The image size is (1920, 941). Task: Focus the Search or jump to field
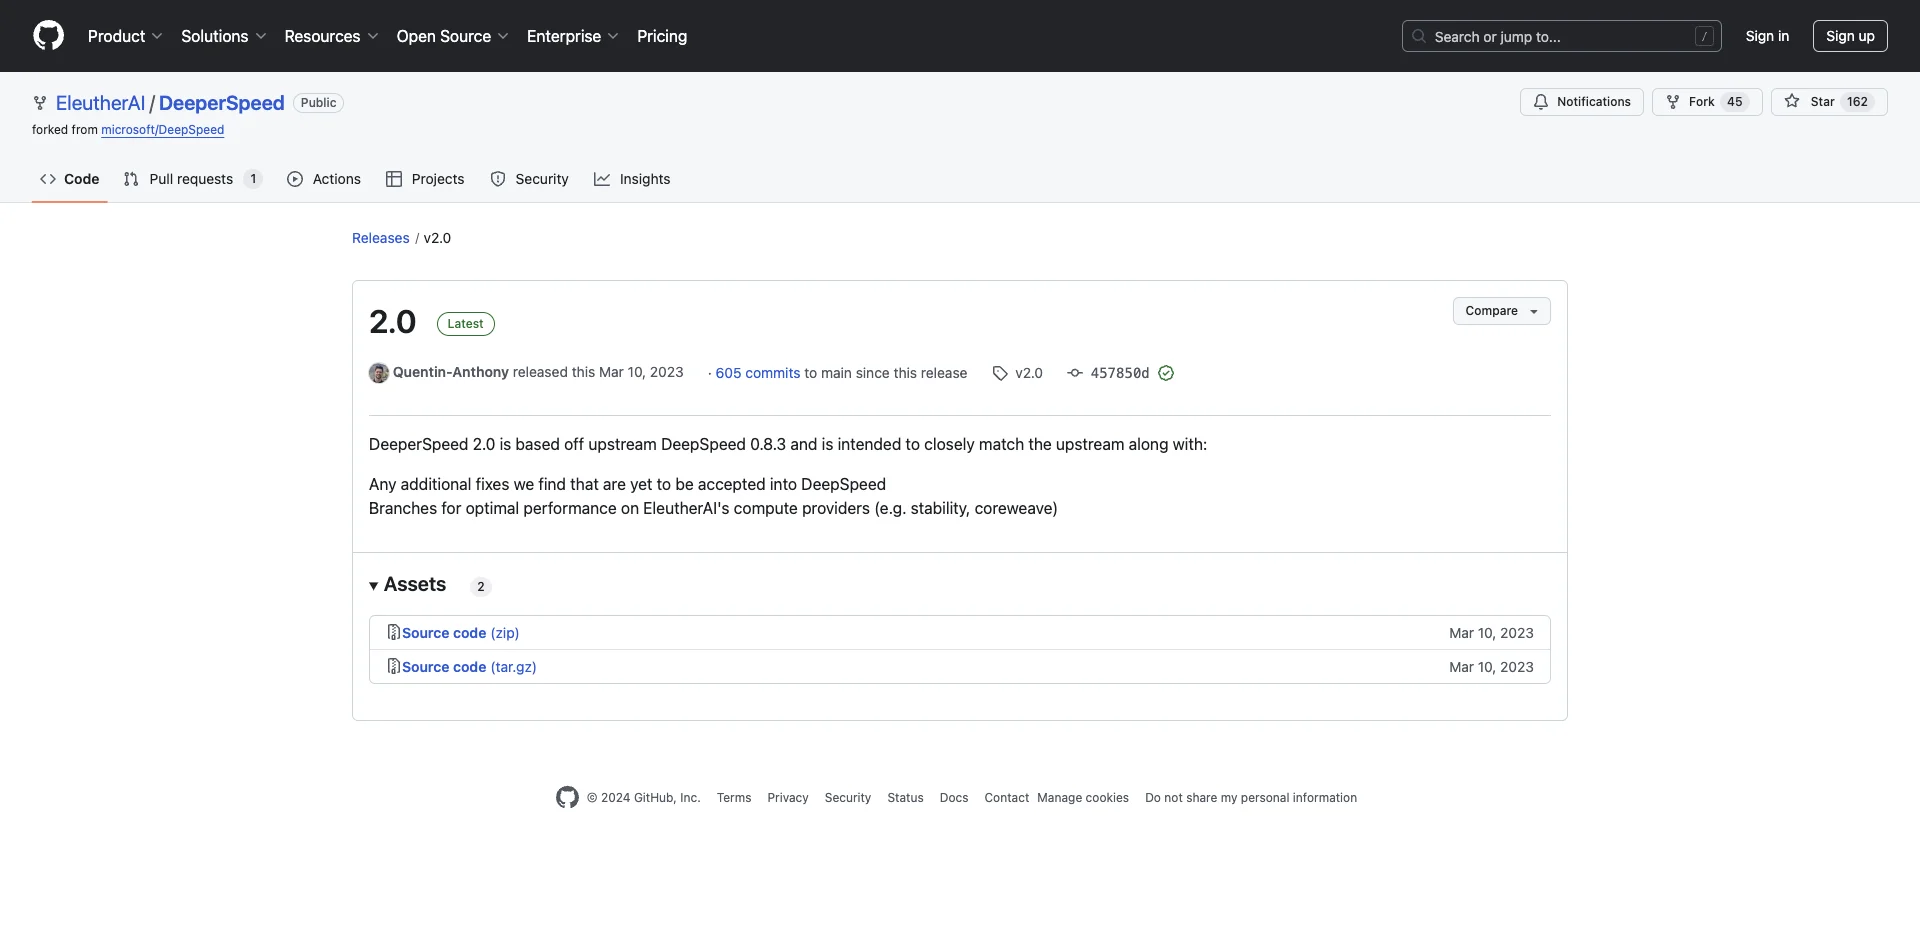coord(1562,36)
